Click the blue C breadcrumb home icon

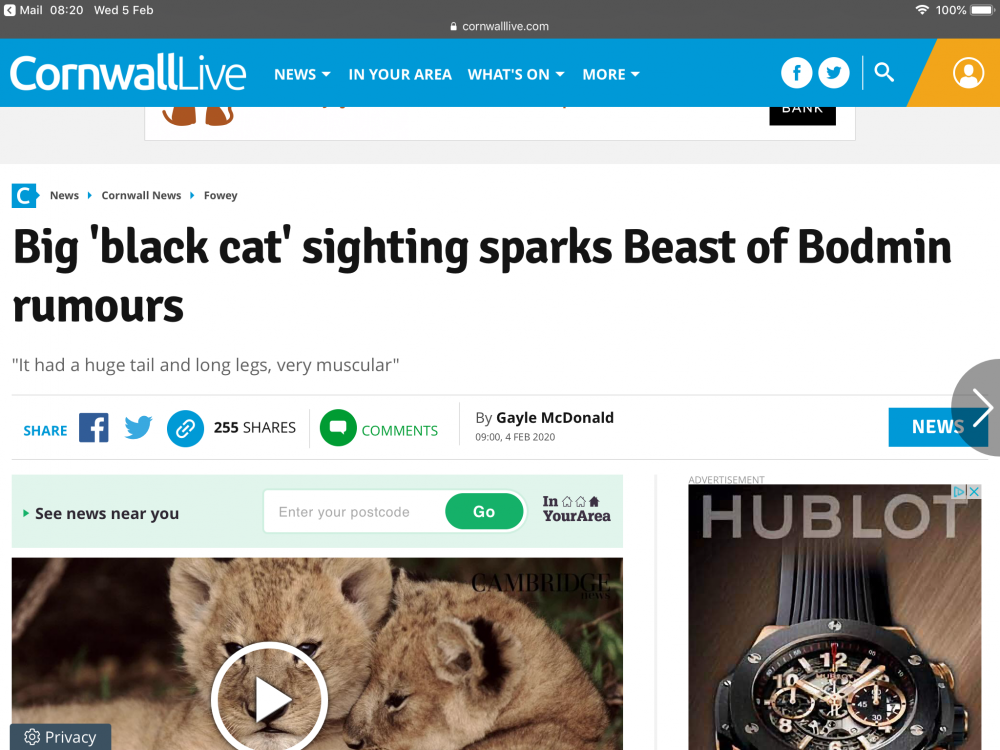coord(24,195)
